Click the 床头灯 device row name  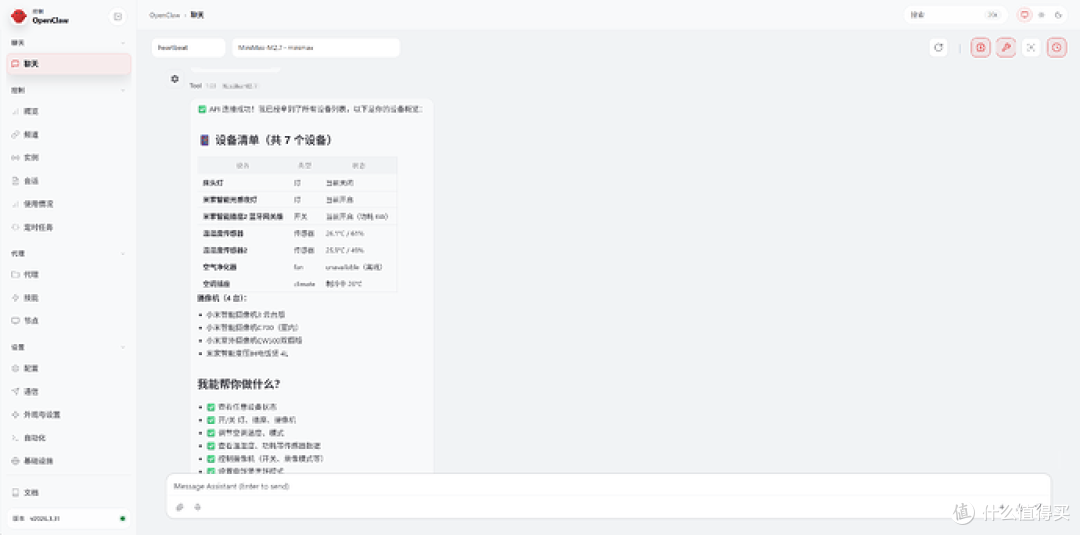pos(212,183)
